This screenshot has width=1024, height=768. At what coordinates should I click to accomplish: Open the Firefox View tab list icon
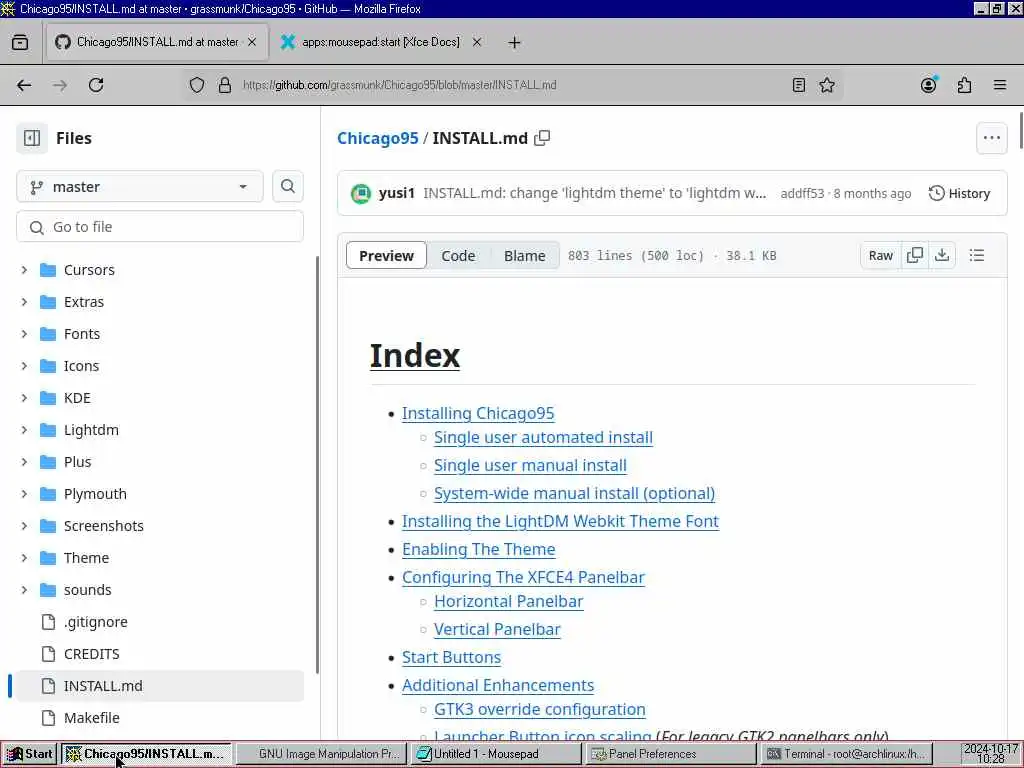click(x=20, y=42)
